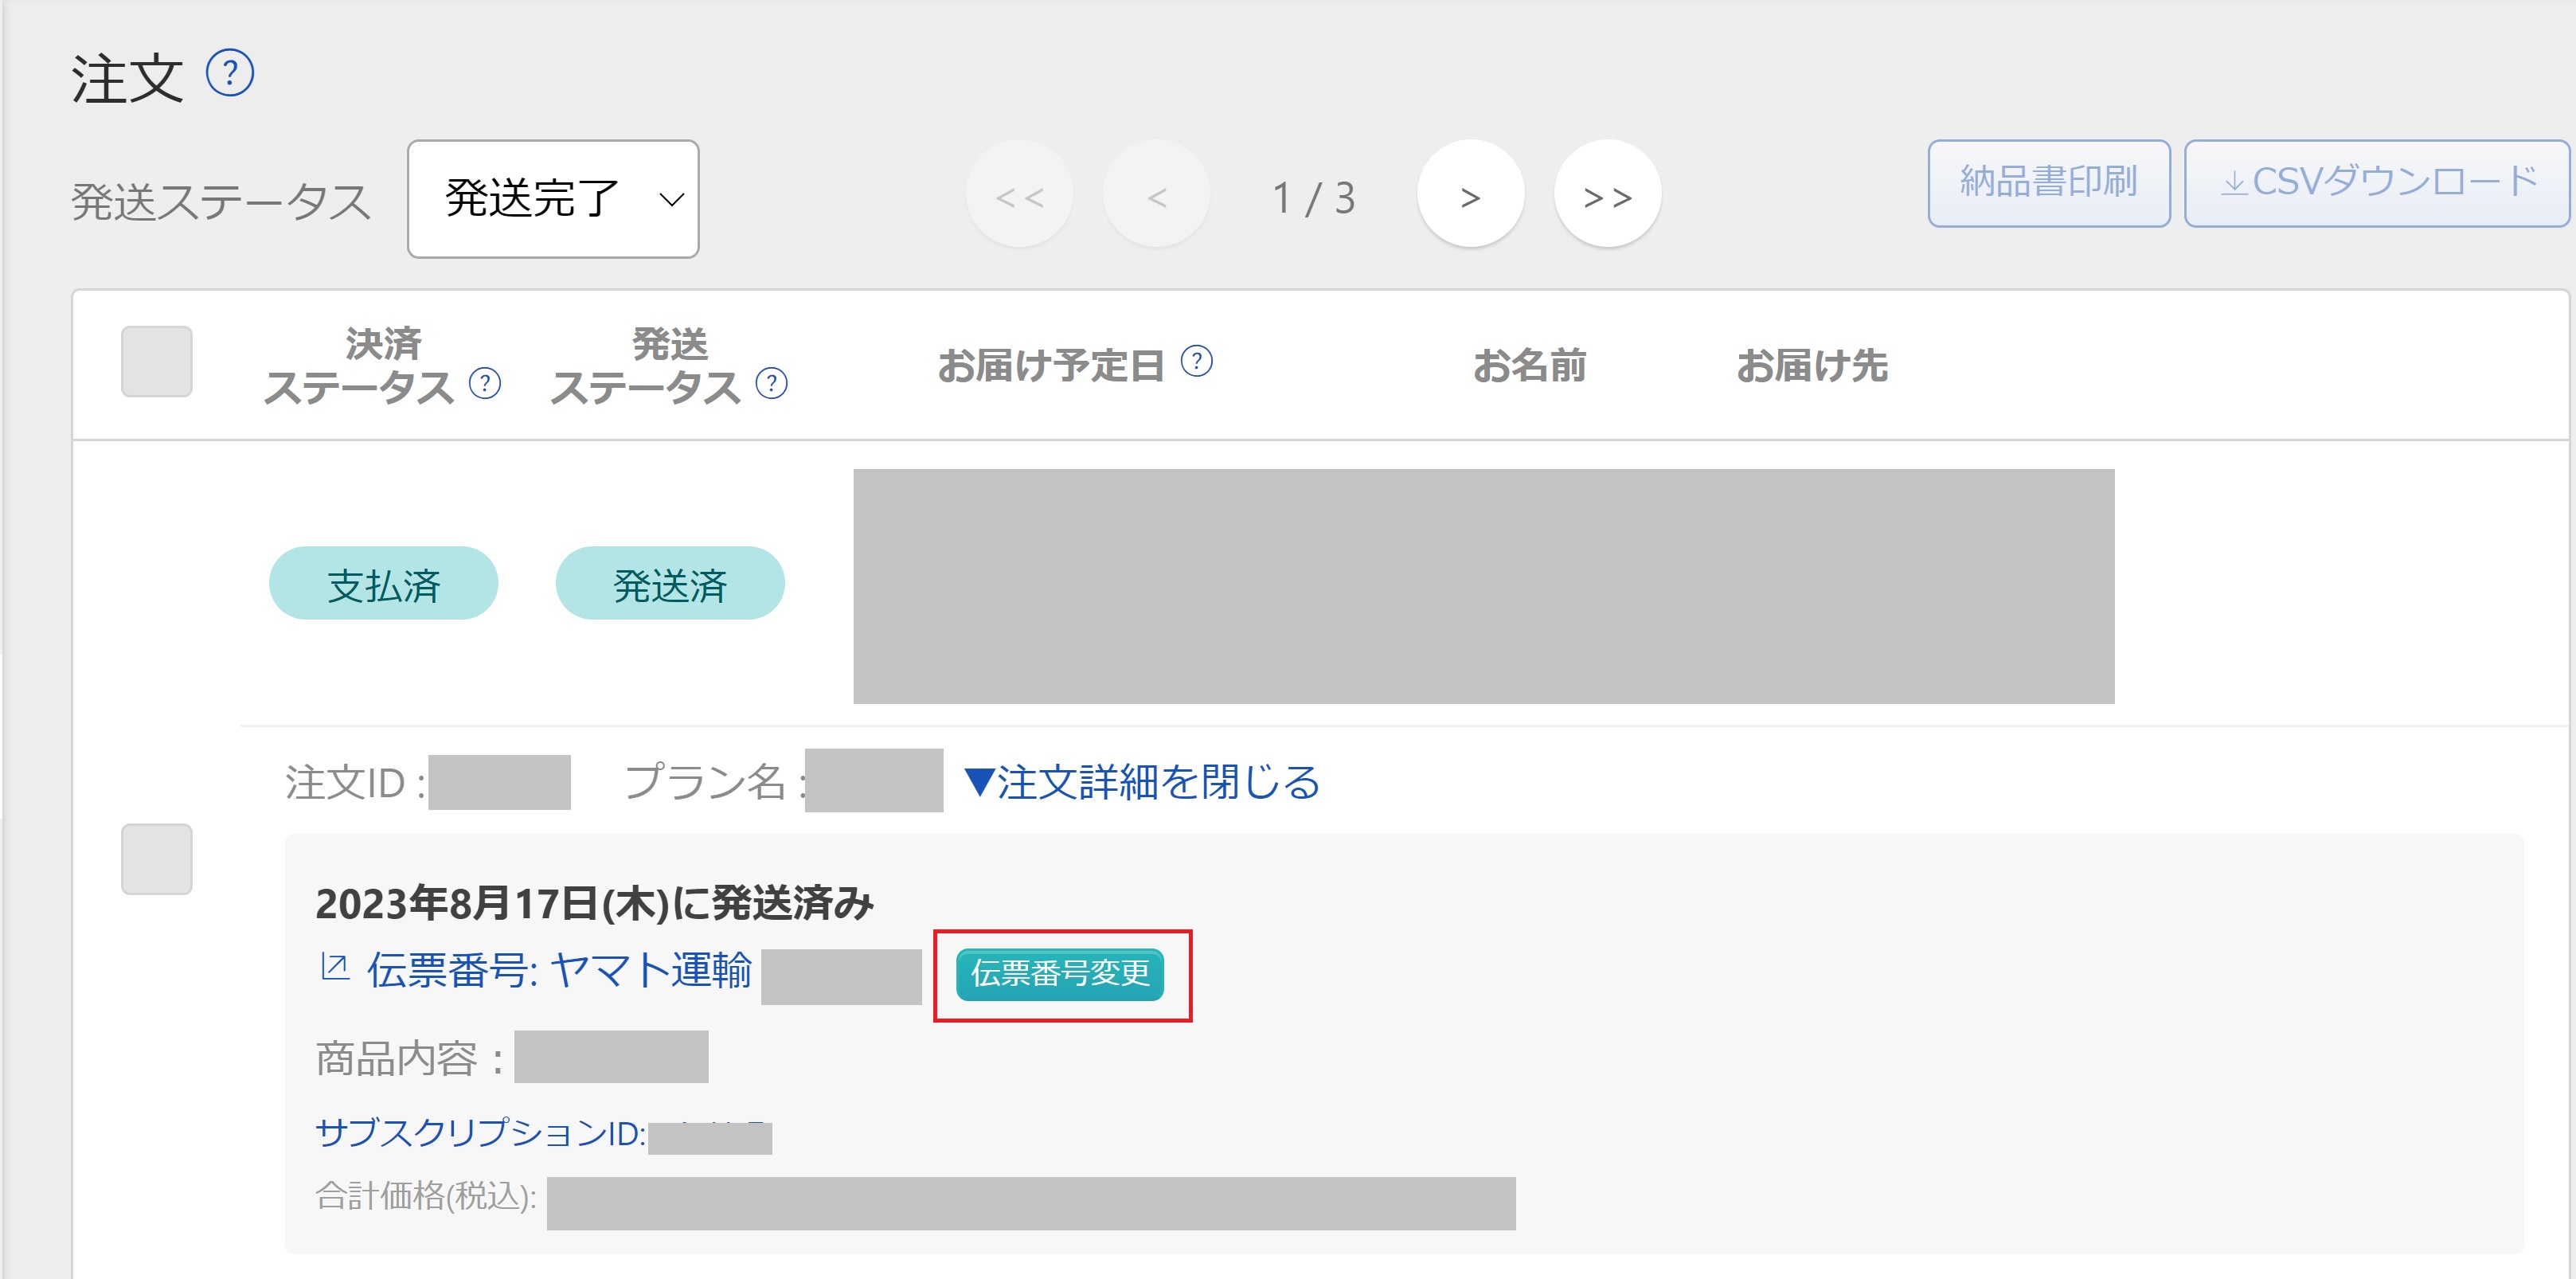Go to previous page with < button
Image resolution: width=2576 pixels, height=1279 pixels.
pos(1156,194)
